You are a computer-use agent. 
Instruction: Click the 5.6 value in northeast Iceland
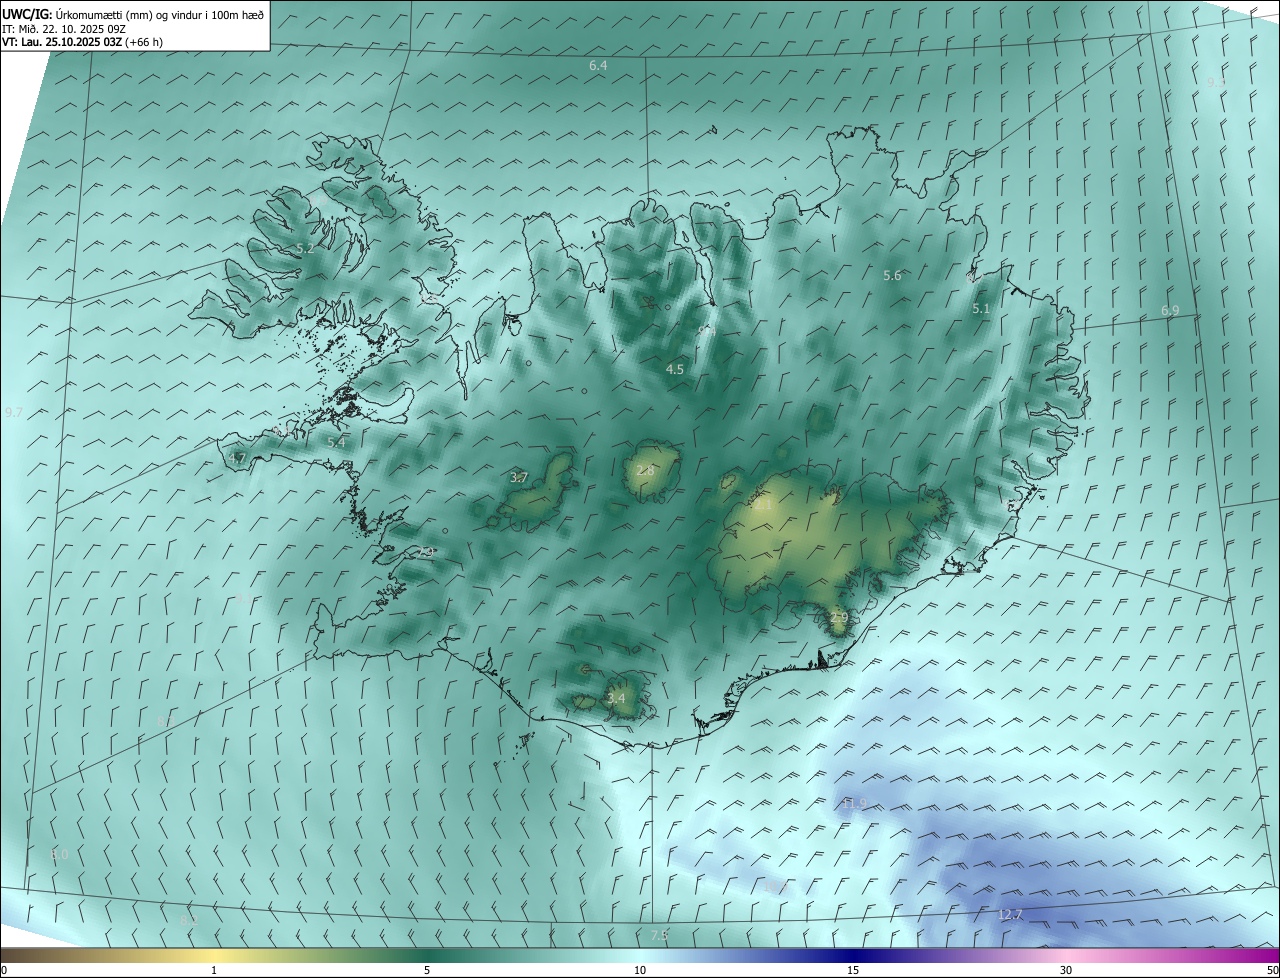pos(892,275)
